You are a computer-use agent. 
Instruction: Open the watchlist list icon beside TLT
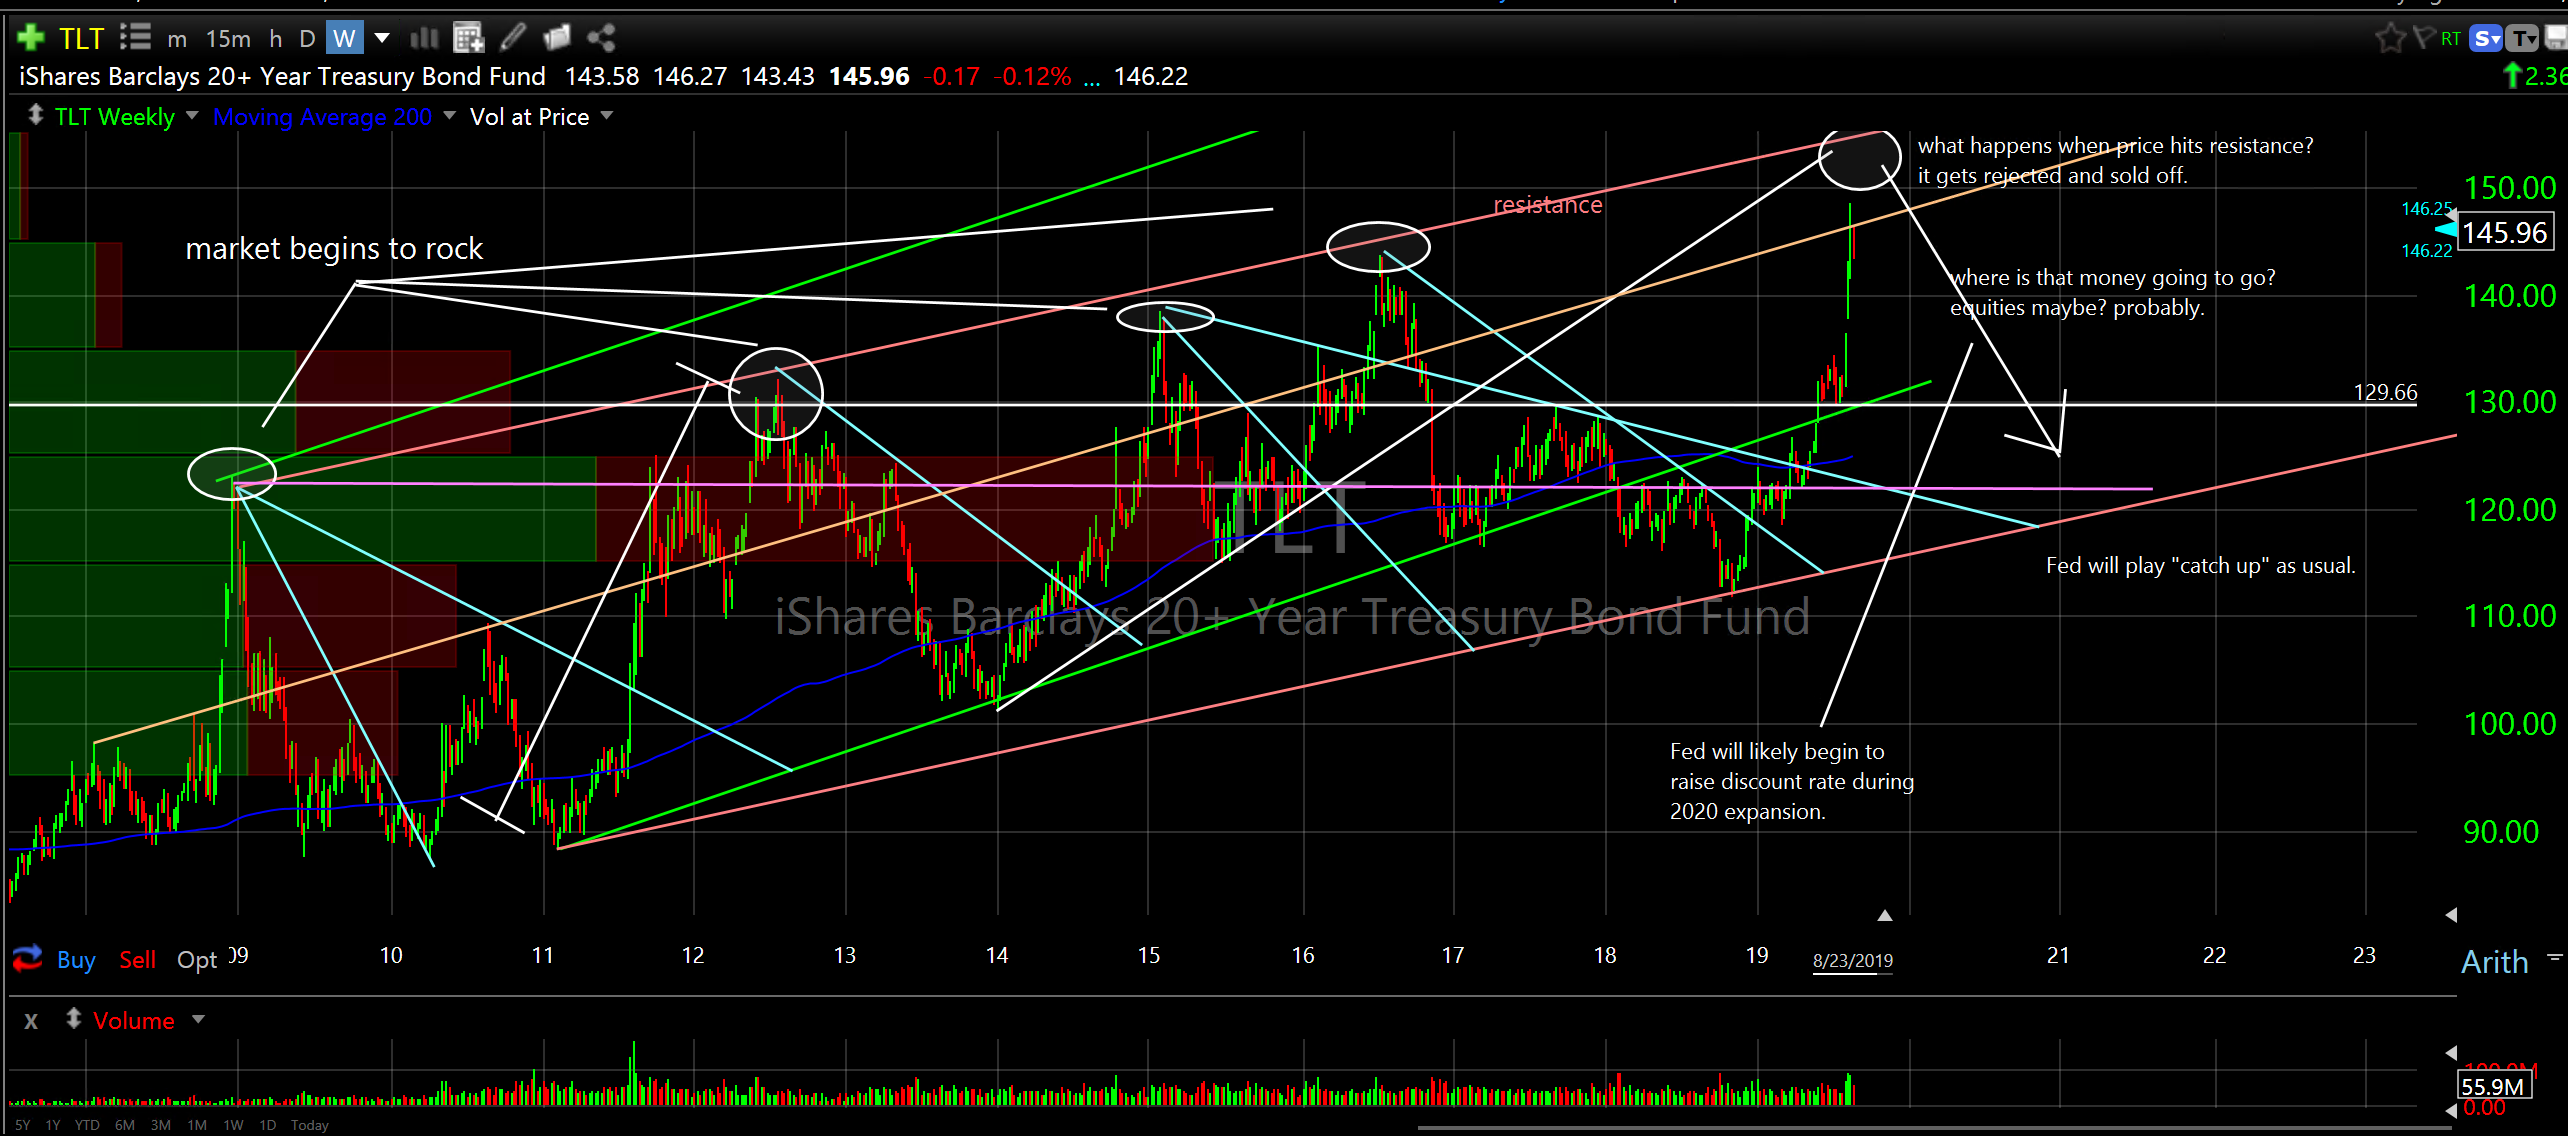coord(135,38)
